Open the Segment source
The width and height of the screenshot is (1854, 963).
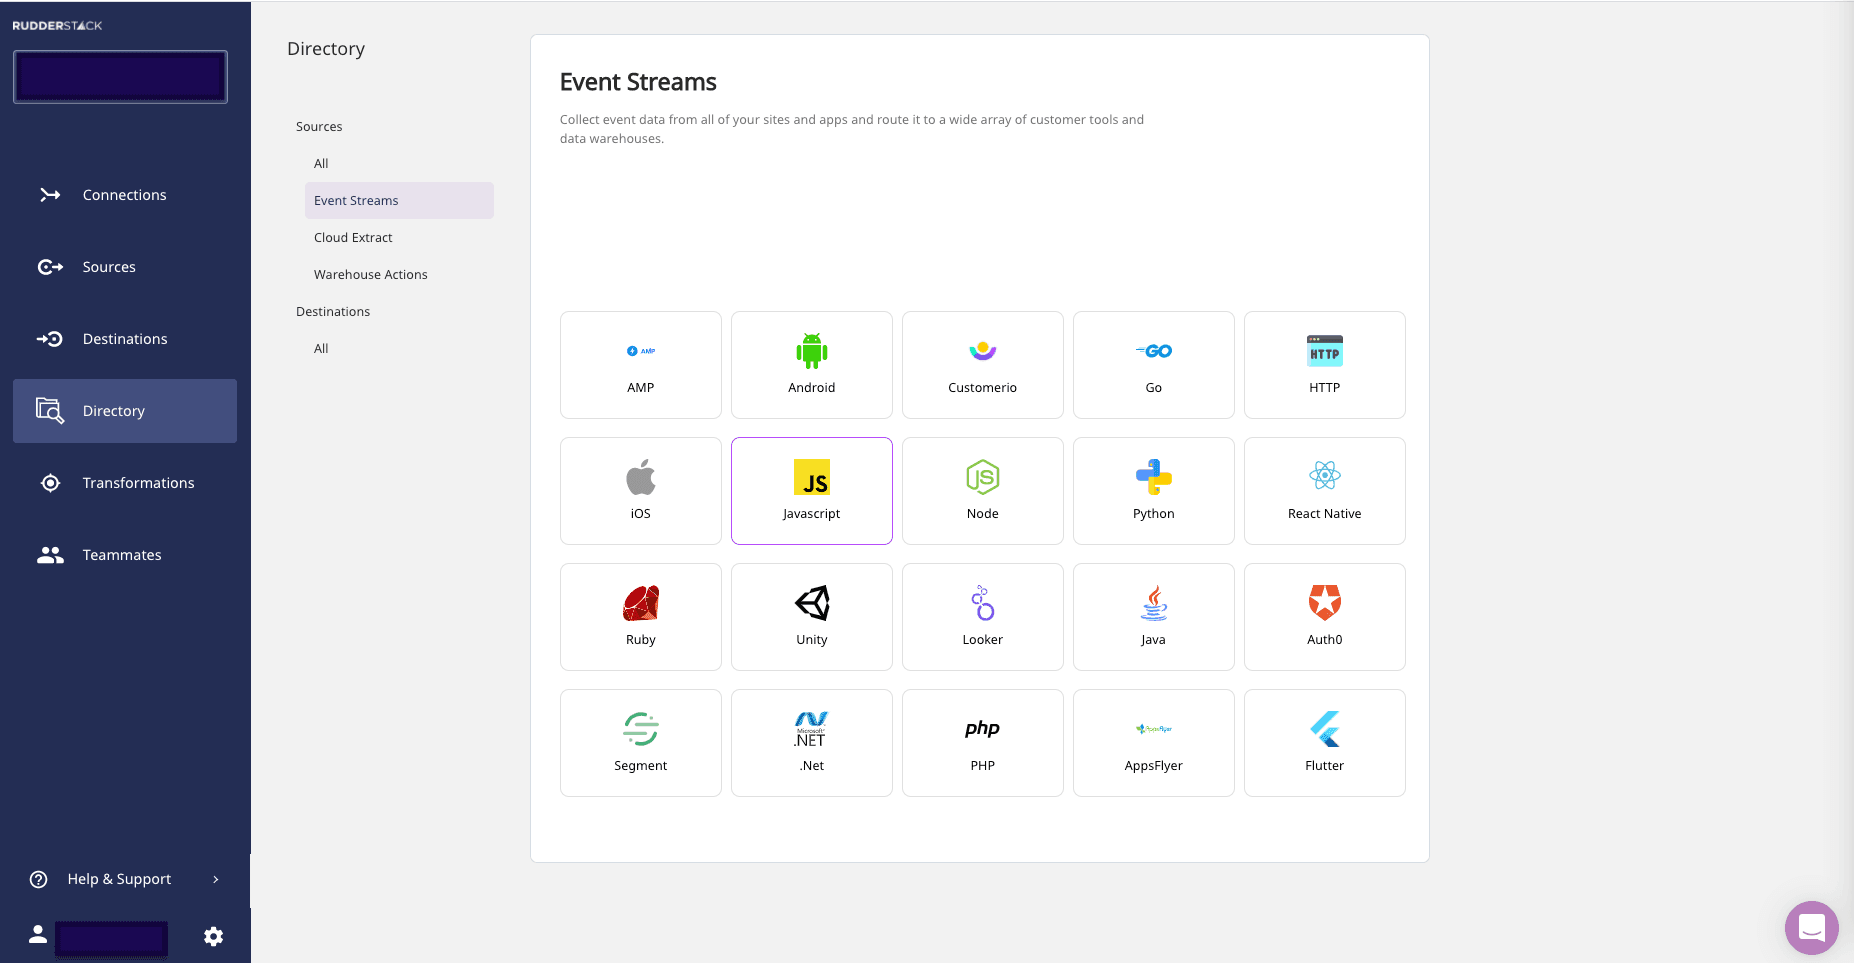click(x=640, y=742)
